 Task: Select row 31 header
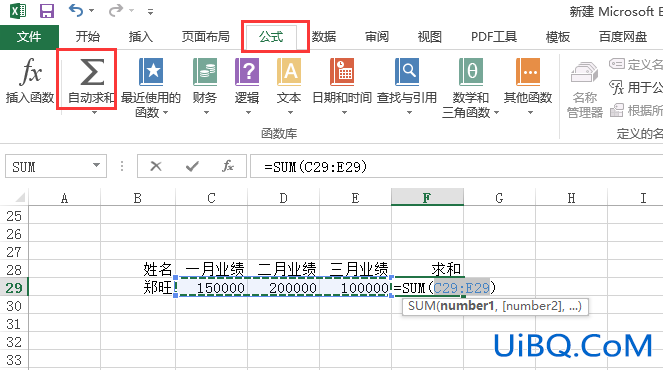coord(14,324)
